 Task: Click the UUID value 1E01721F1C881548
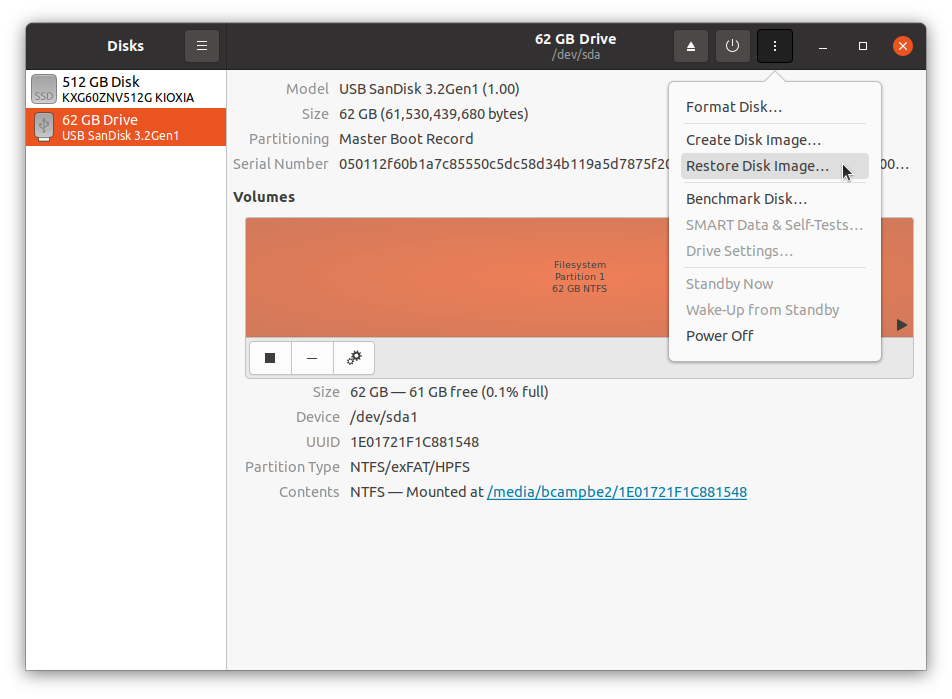[415, 442]
